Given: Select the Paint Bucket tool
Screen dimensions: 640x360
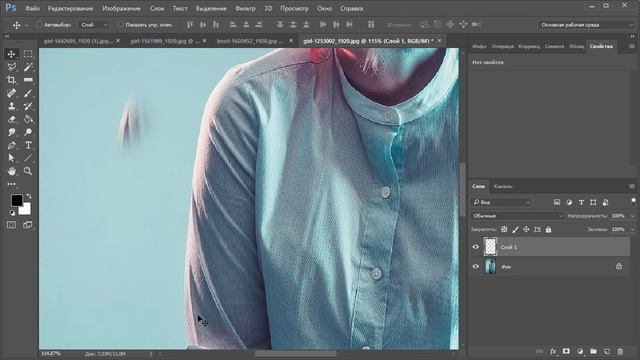Looking at the screenshot, I should (x=28, y=119).
